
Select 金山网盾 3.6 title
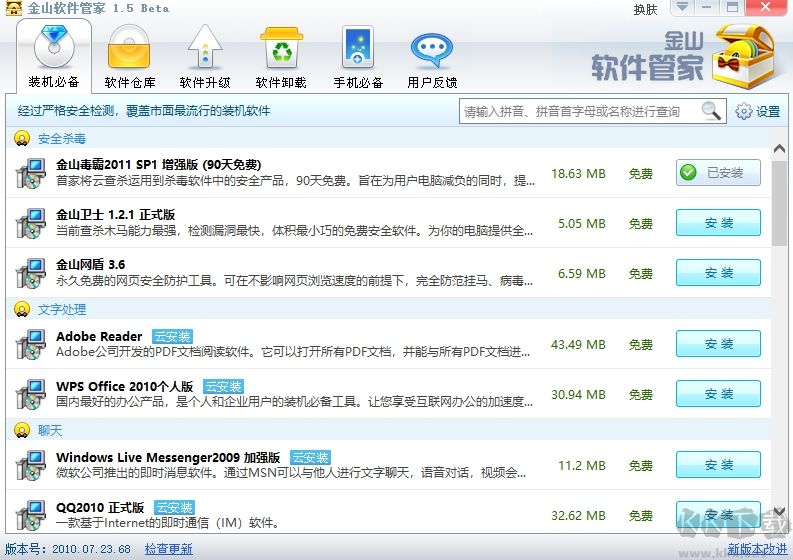(91, 265)
